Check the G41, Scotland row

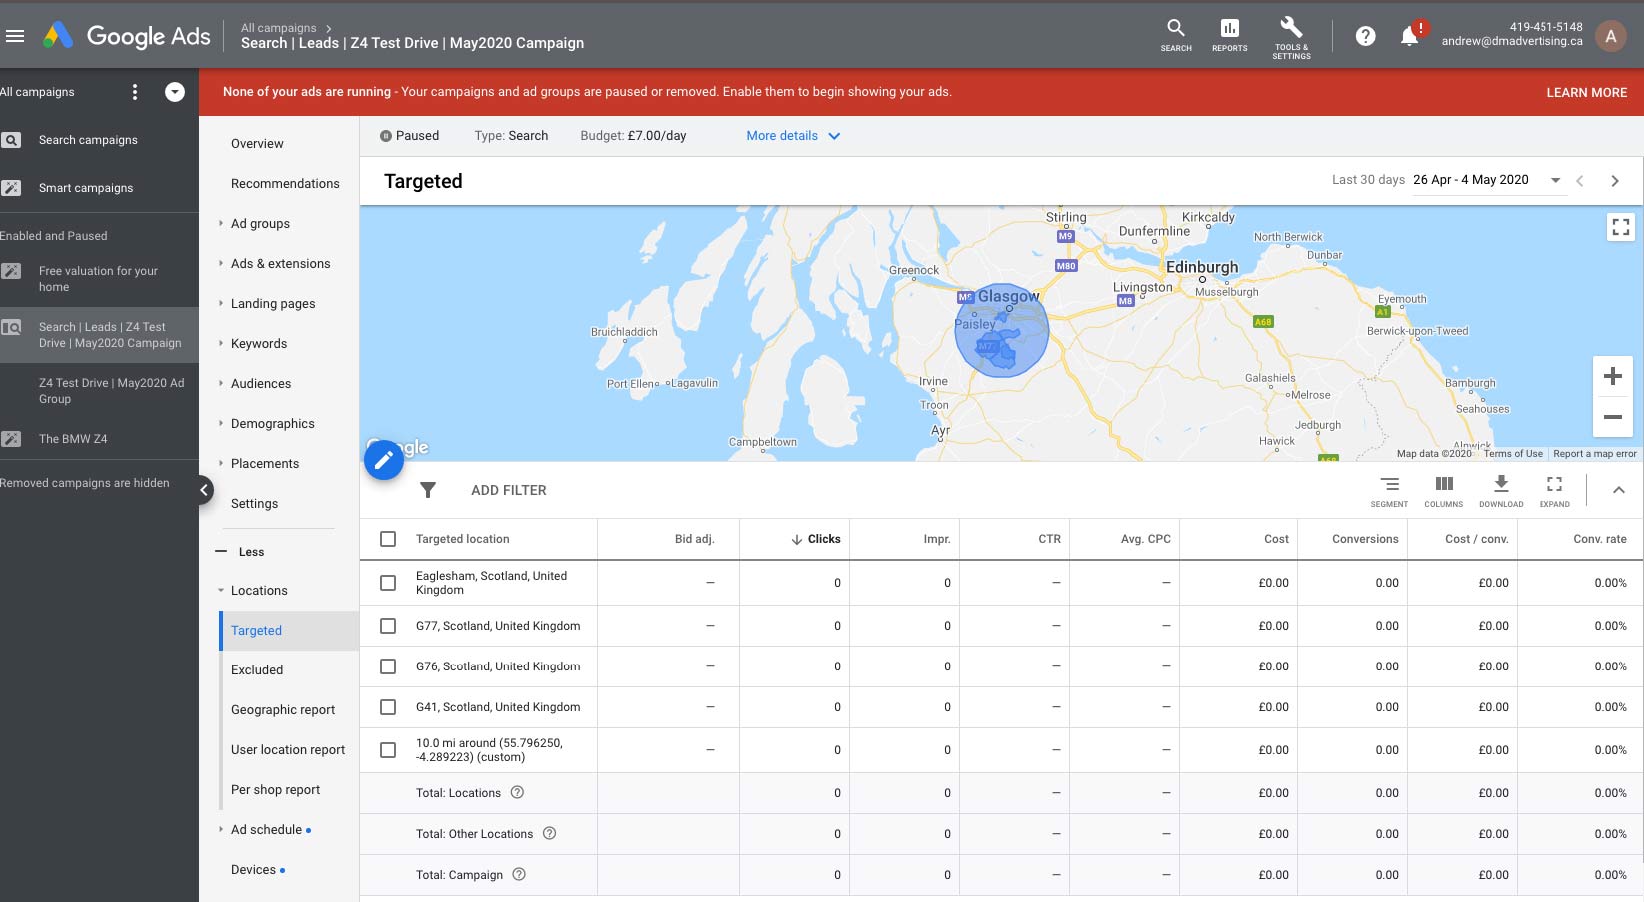pos(388,707)
